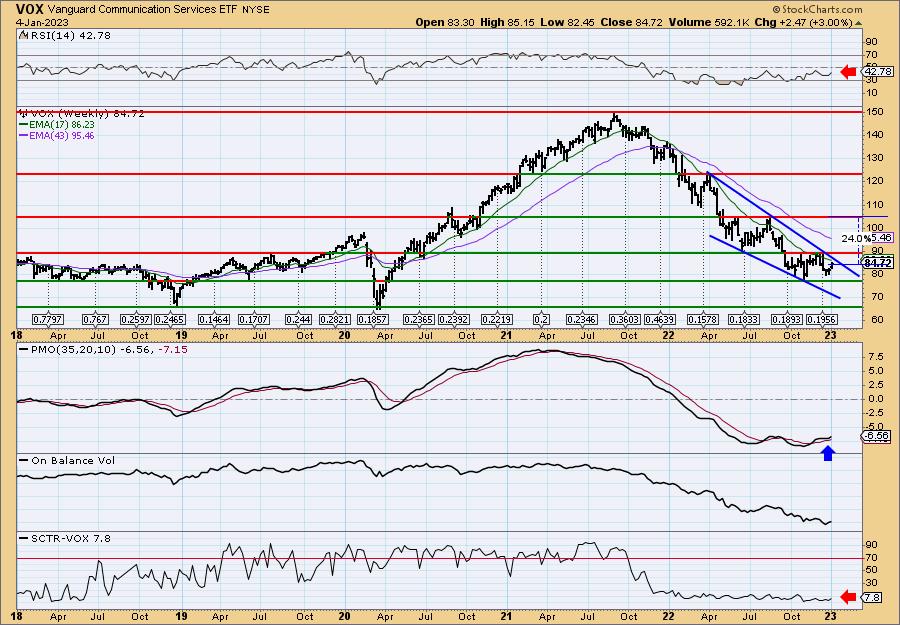Click the "SCTR-VOX 7.8" panel label
This screenshot has height=625, width=900.
click(x=71, y=538)
